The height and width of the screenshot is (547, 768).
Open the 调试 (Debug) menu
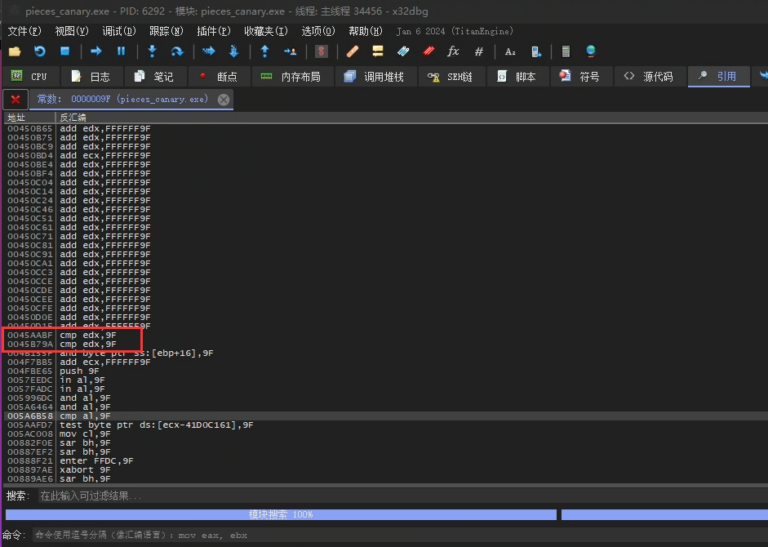click(x=119, y=31)
